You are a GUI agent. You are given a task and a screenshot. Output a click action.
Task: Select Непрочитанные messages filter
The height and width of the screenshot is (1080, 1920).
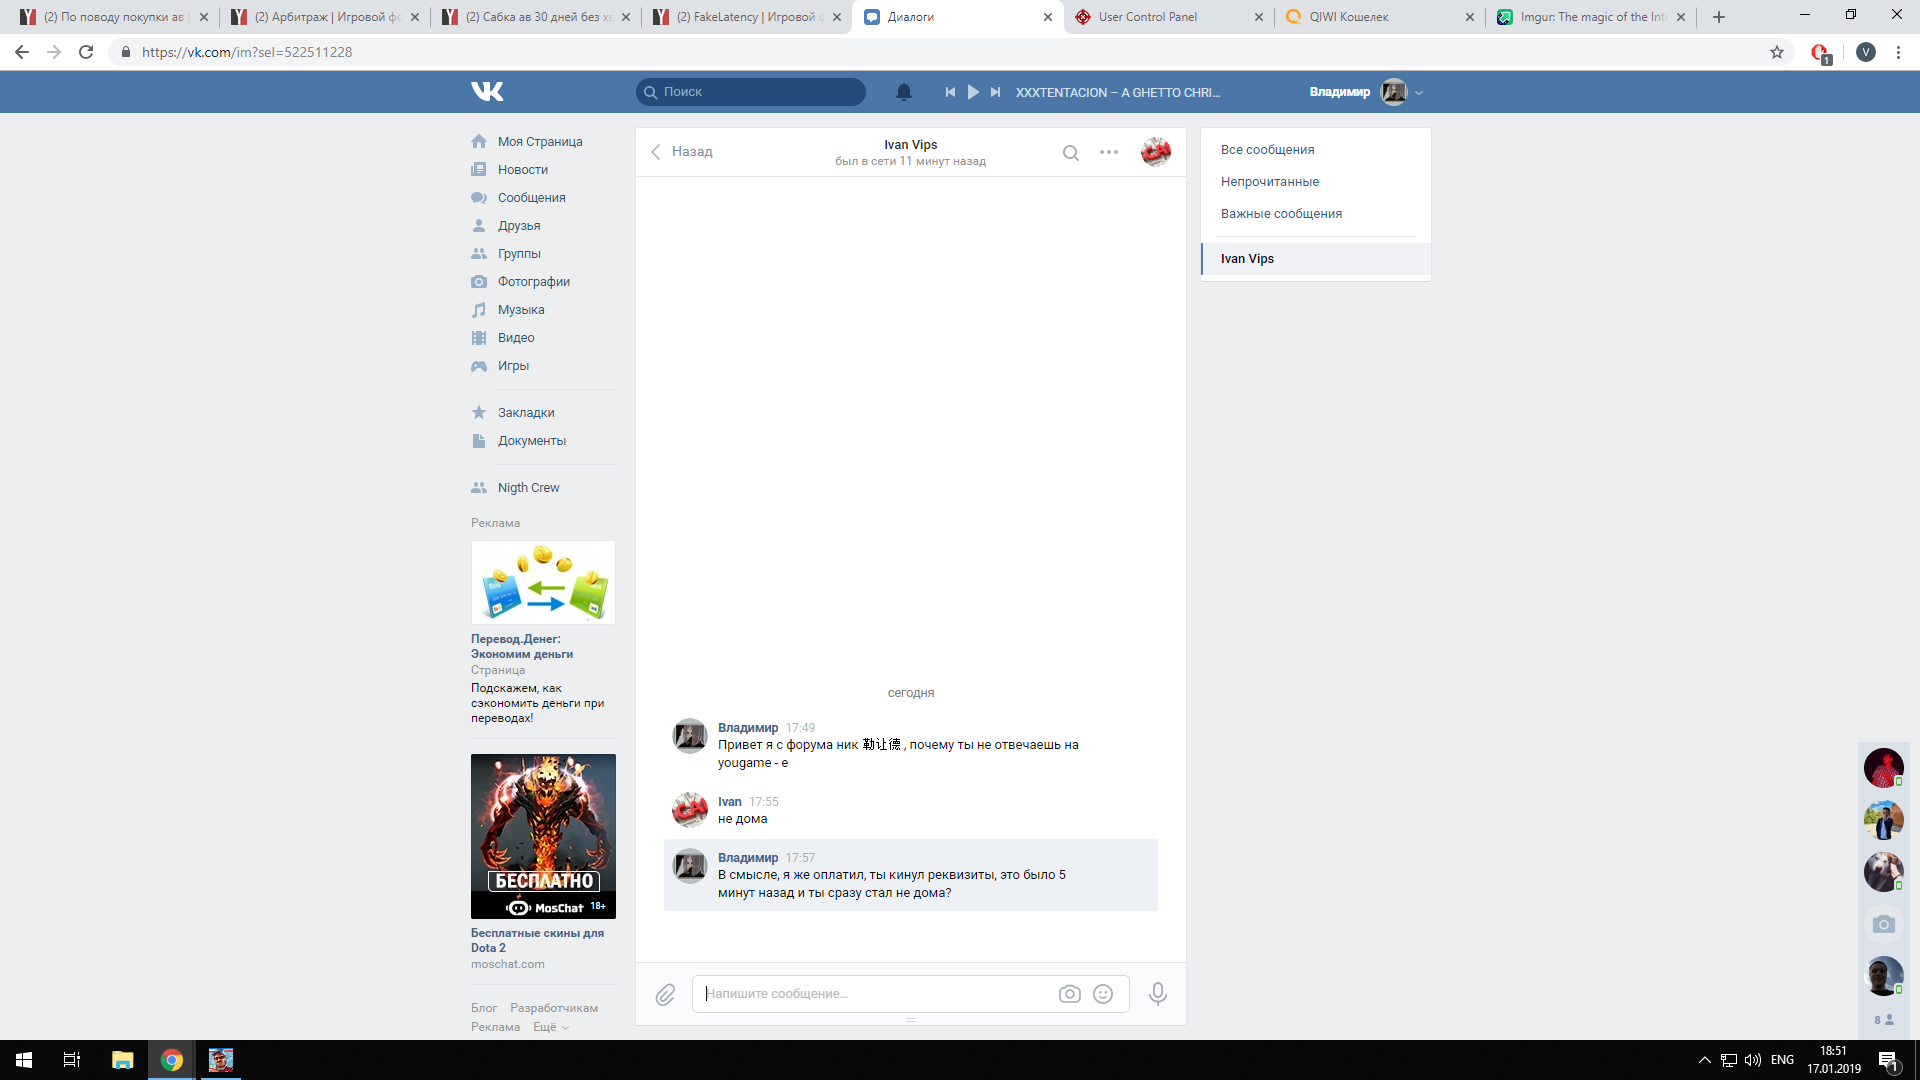1269,182
